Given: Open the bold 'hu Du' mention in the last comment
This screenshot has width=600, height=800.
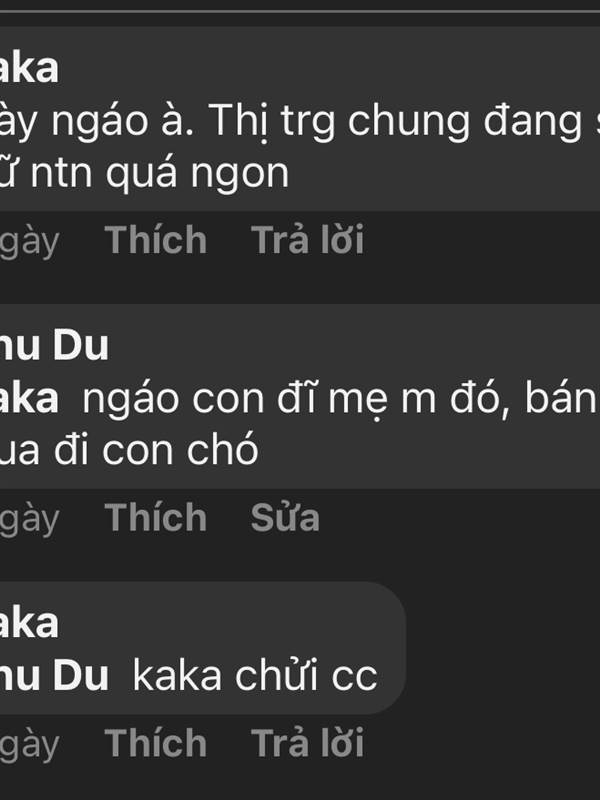Looking at the screenshot, I should [x=54, y=677].
